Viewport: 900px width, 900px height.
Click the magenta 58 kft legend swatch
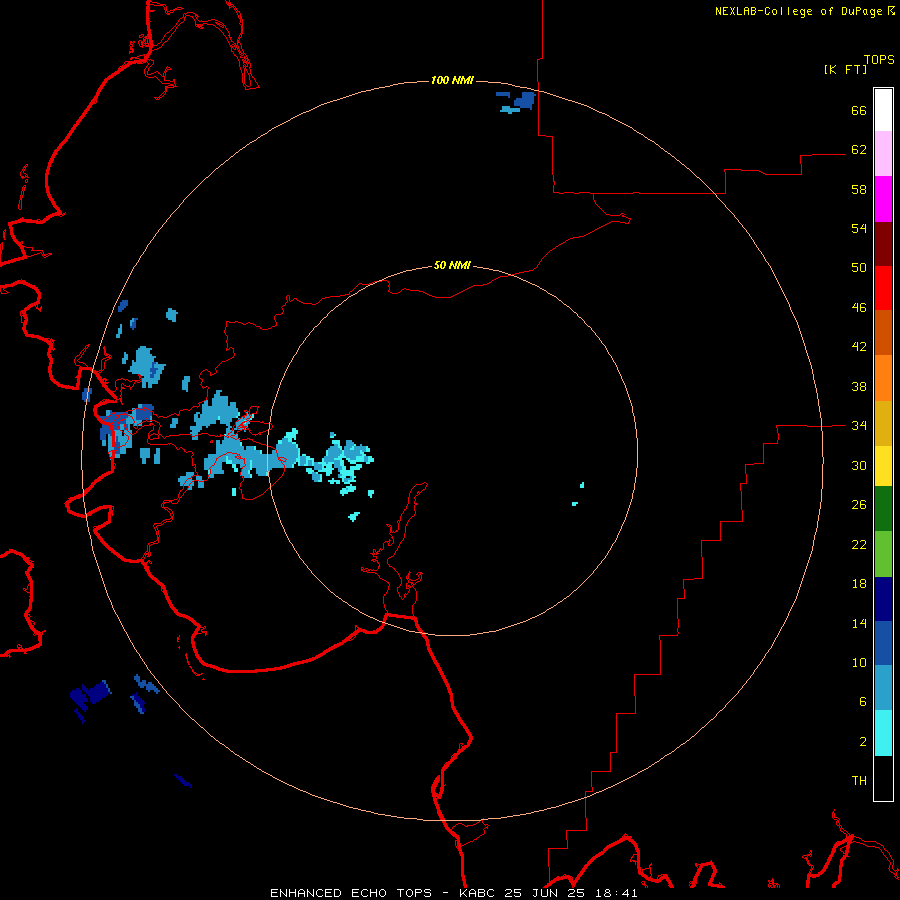883,199
